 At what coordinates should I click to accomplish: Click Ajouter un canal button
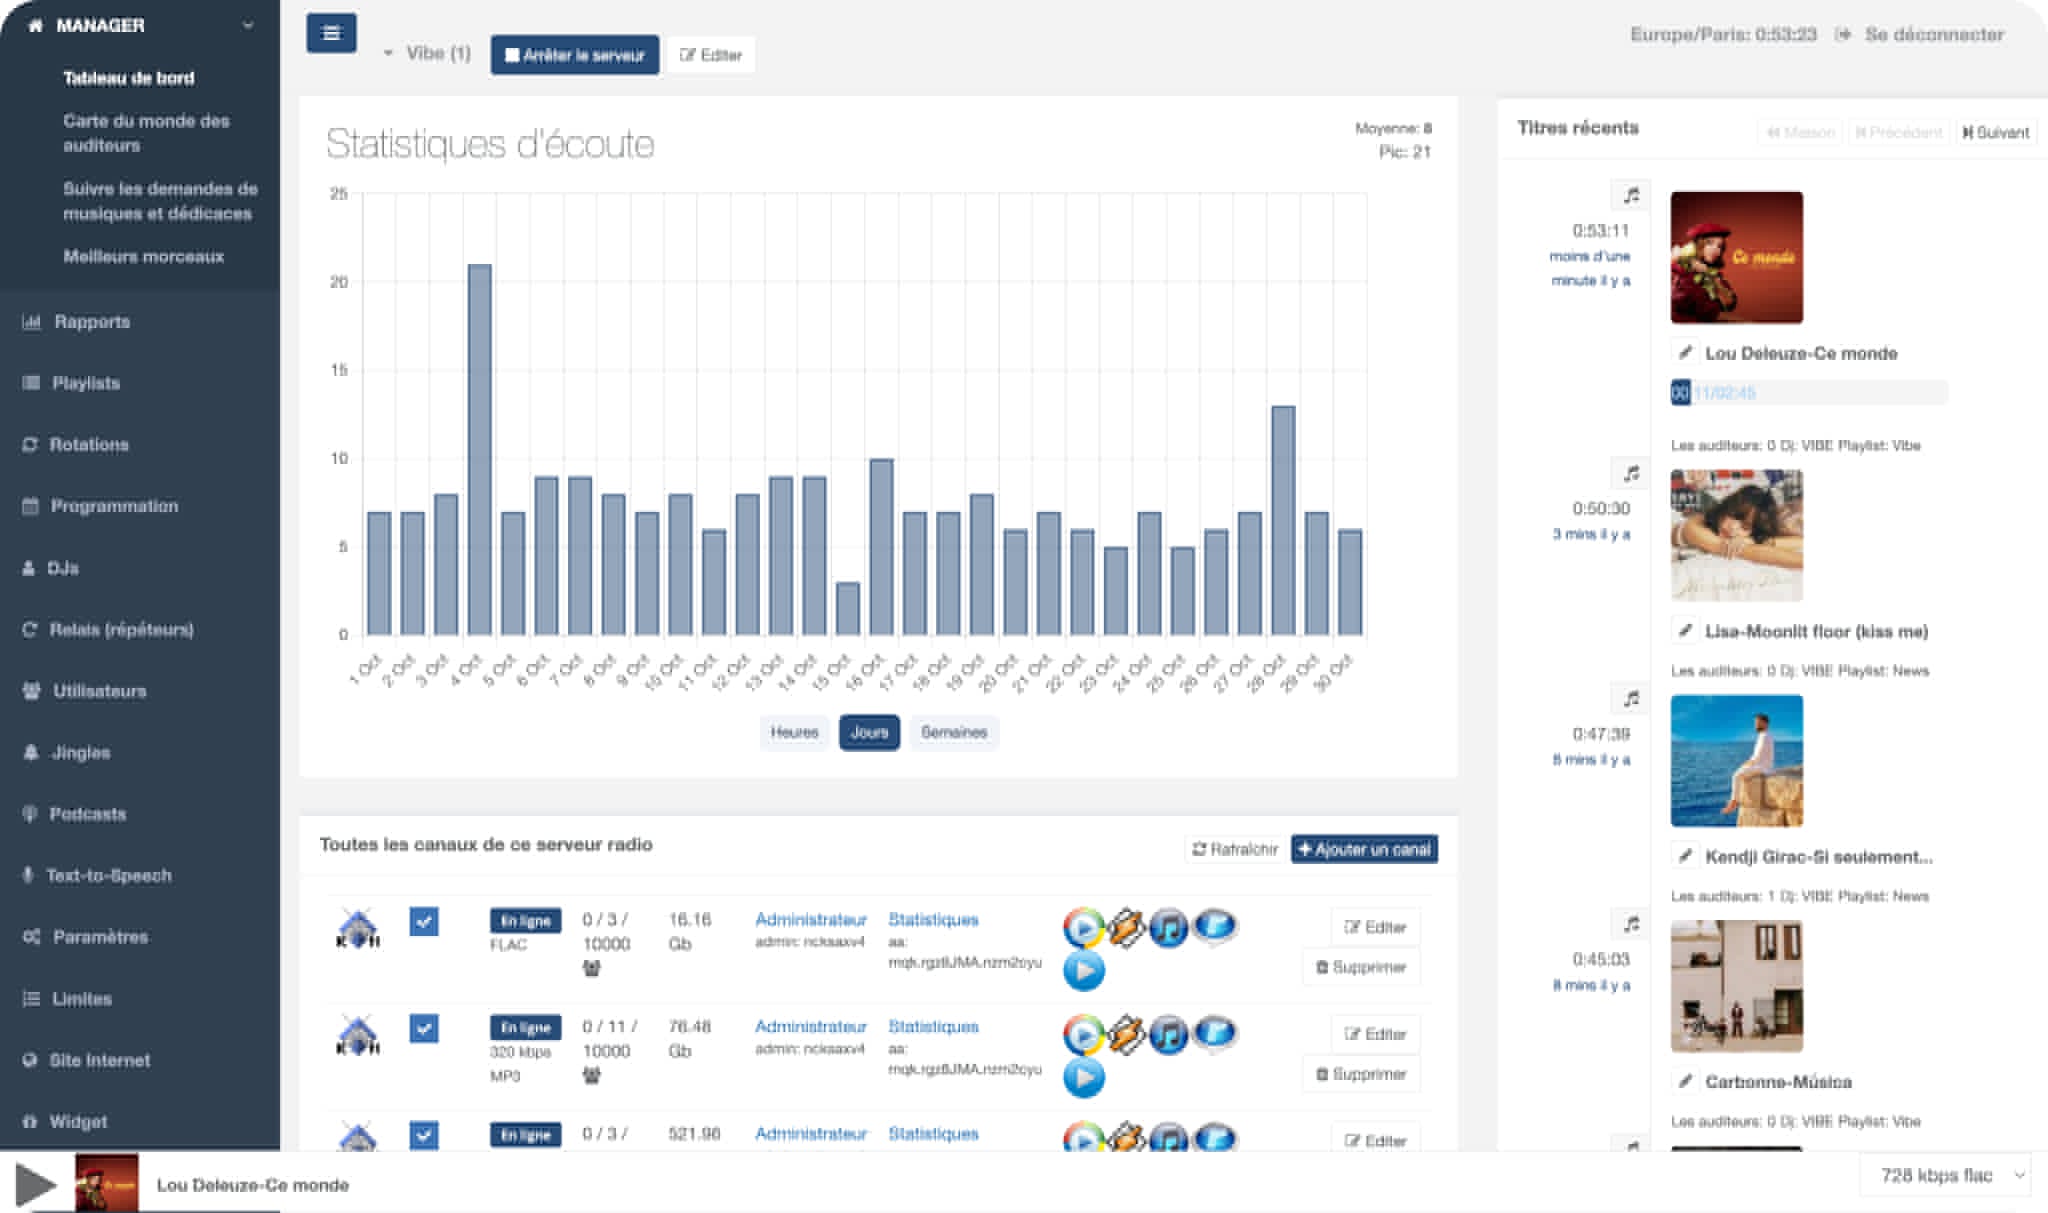pyautogui.click(x=1364, y=849)
